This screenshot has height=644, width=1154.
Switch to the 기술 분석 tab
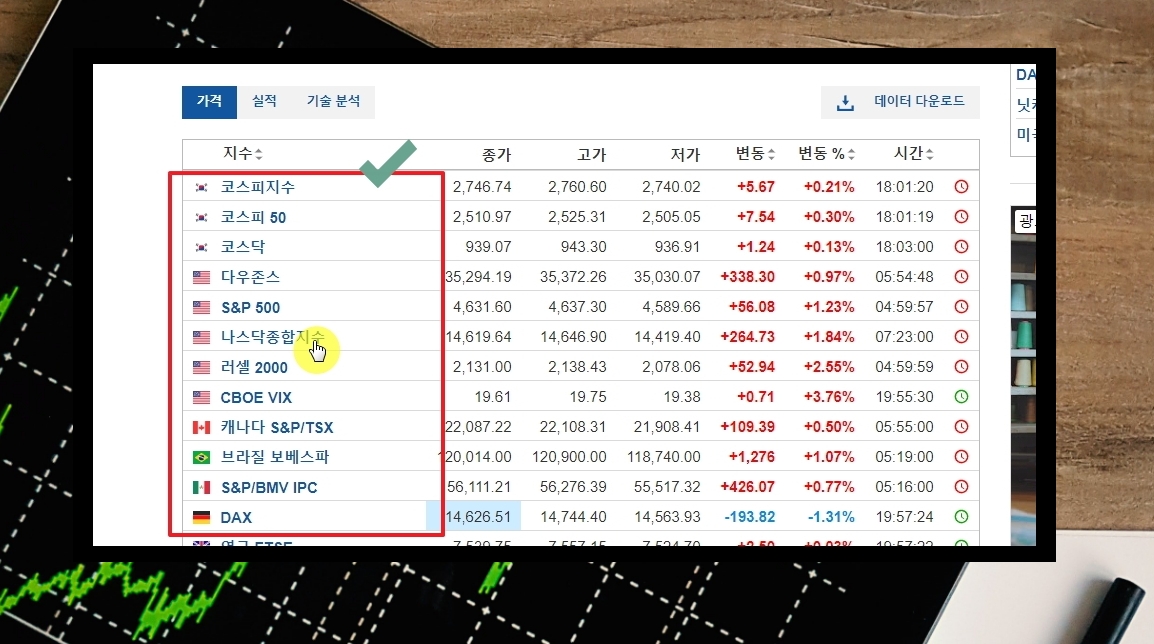click(333, 102)
